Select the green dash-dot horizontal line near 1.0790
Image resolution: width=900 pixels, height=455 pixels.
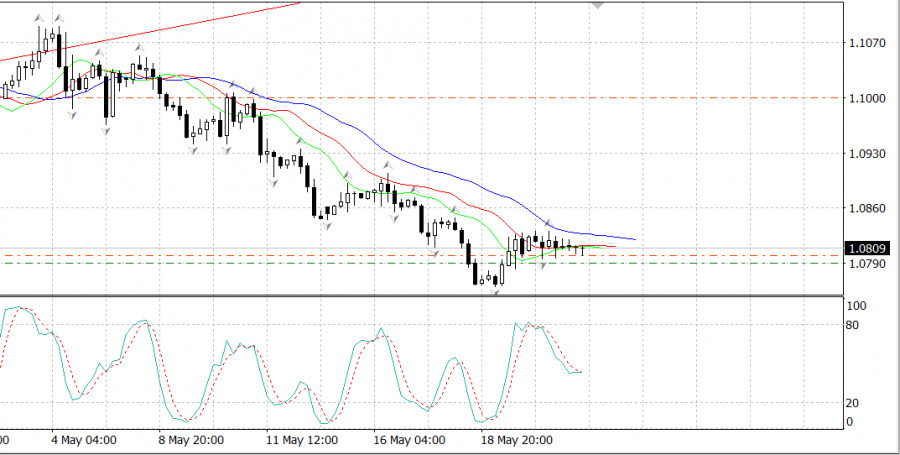(700, 263)
